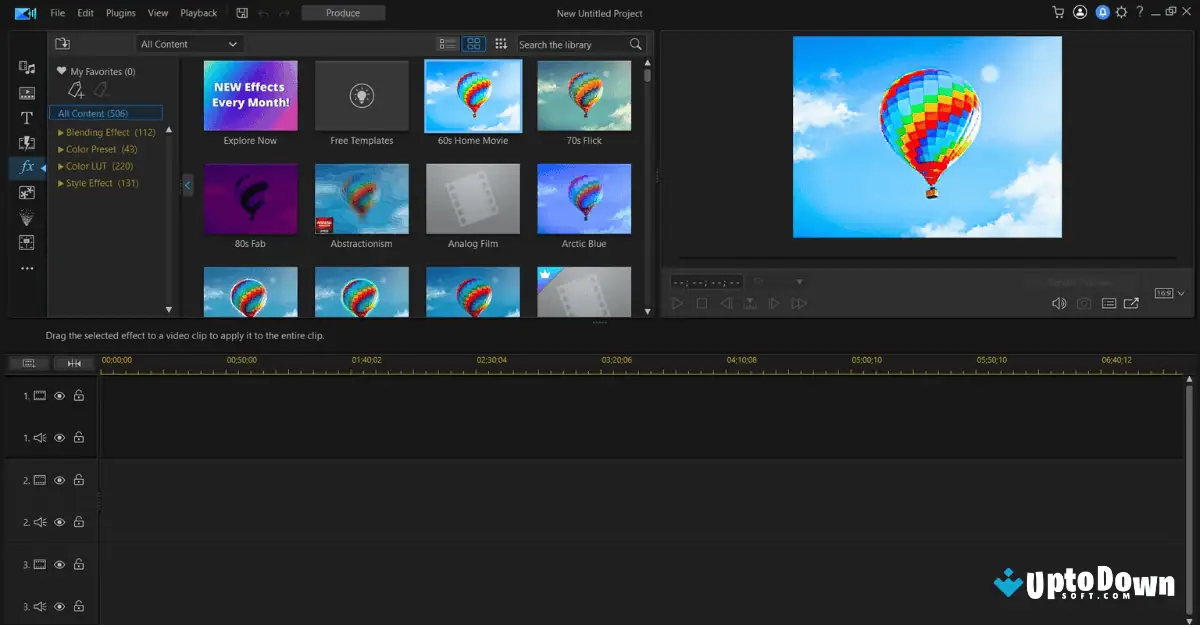Open the All Content dropdown

tap(190, 44)
